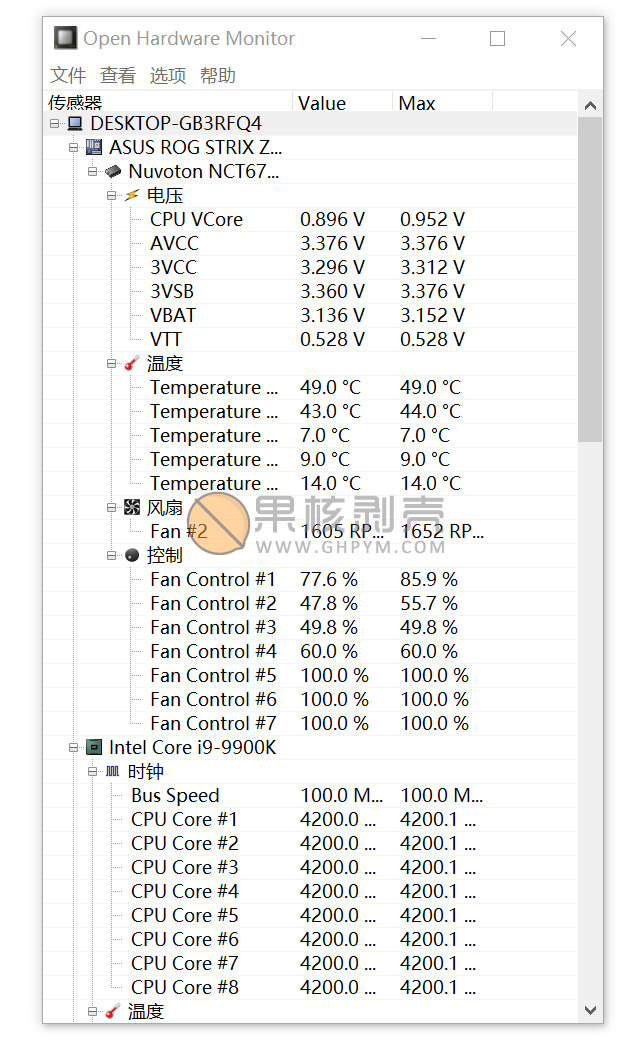This screenshot has width=634, height=1046.
Task: Collapse the Intel Core i9-9900K node
Action: click(73, 747)
